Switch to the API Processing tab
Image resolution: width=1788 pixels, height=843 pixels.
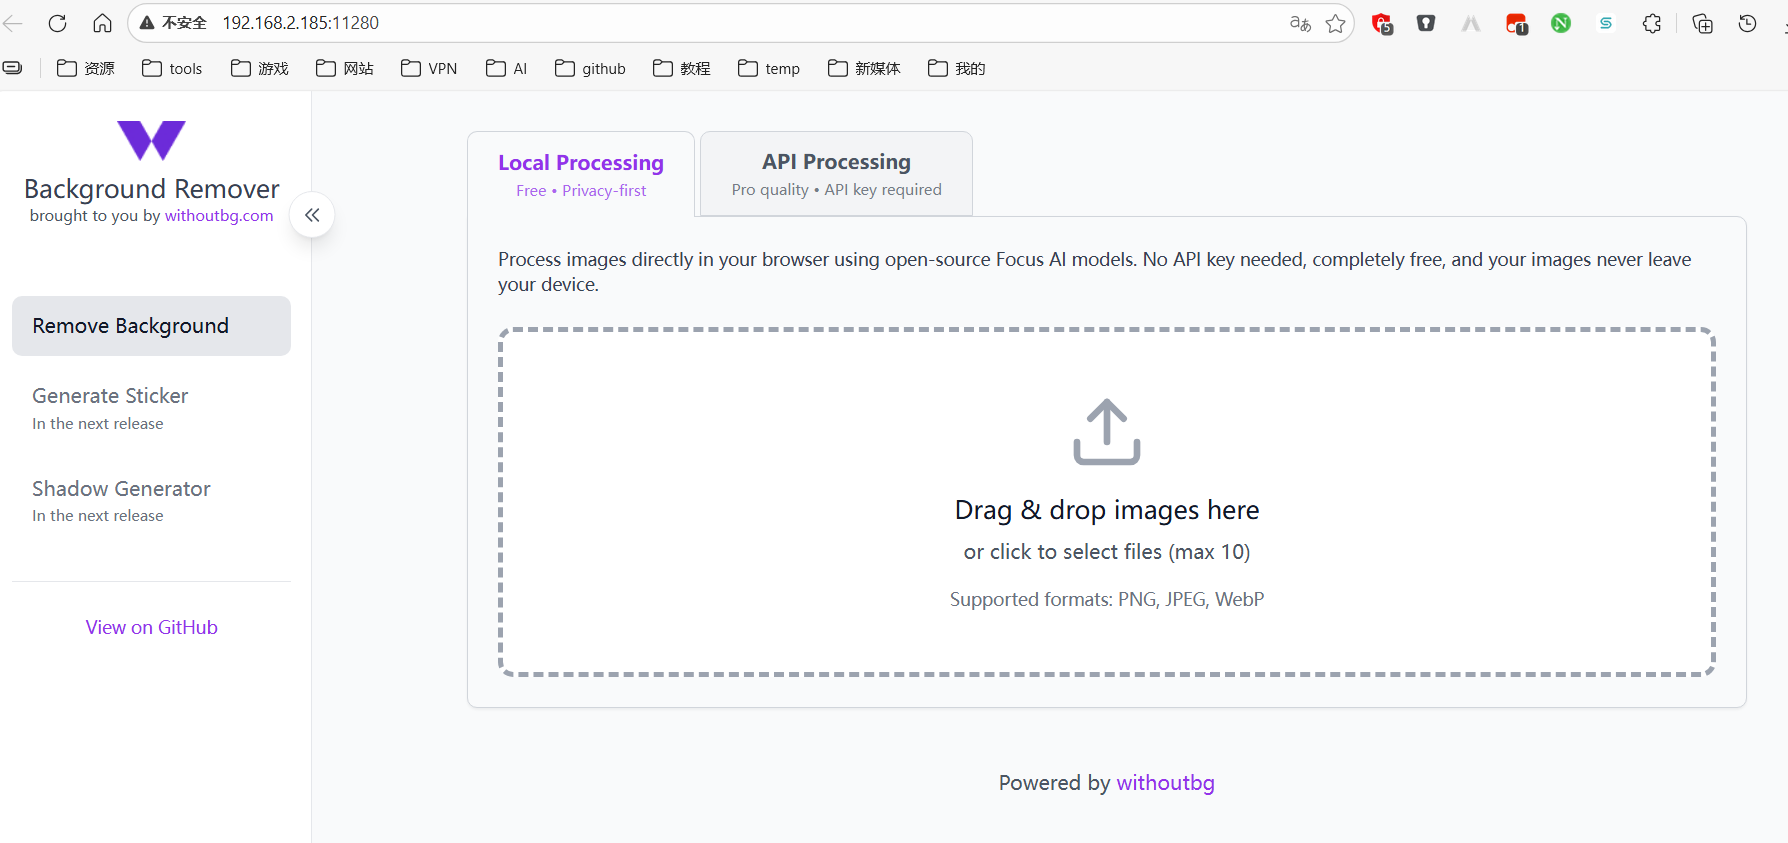coord(836,174)
